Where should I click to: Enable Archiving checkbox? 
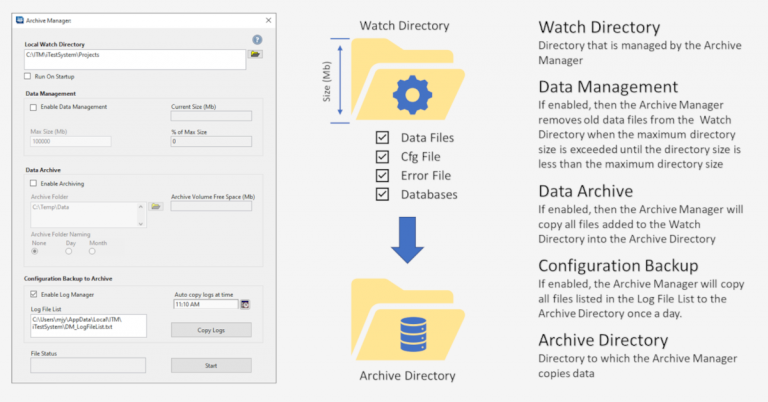[33, 184]
